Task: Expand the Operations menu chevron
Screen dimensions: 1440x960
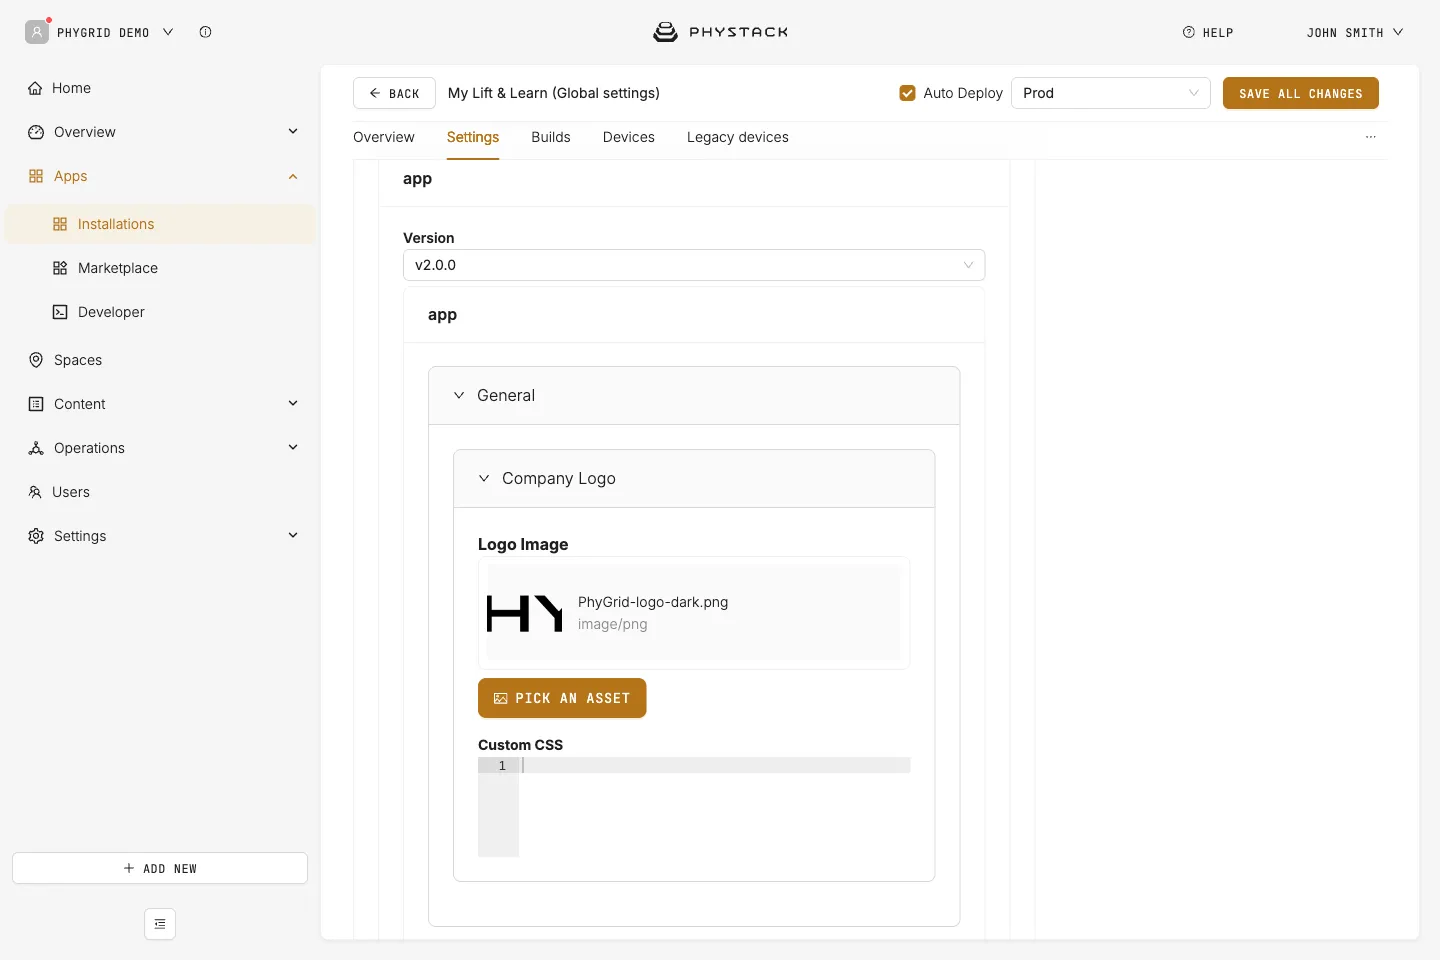Action: click(x=293, y=448)
